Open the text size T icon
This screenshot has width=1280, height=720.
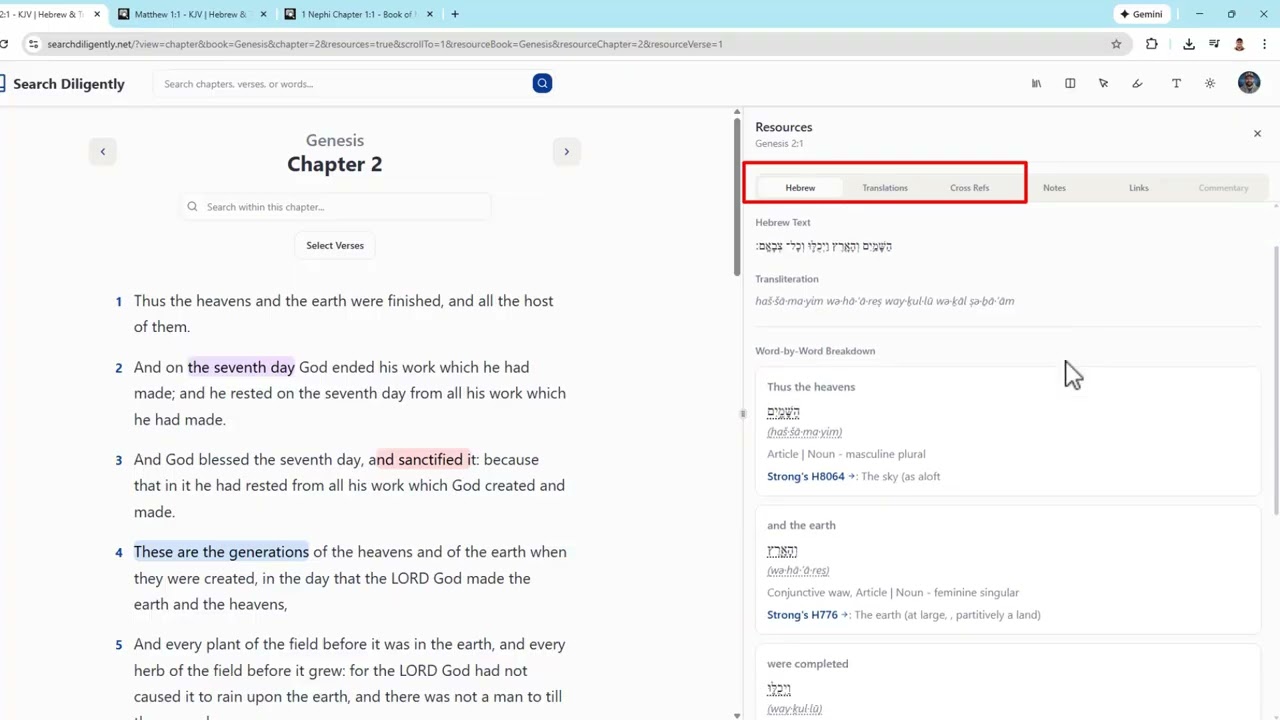(1176, 84)
